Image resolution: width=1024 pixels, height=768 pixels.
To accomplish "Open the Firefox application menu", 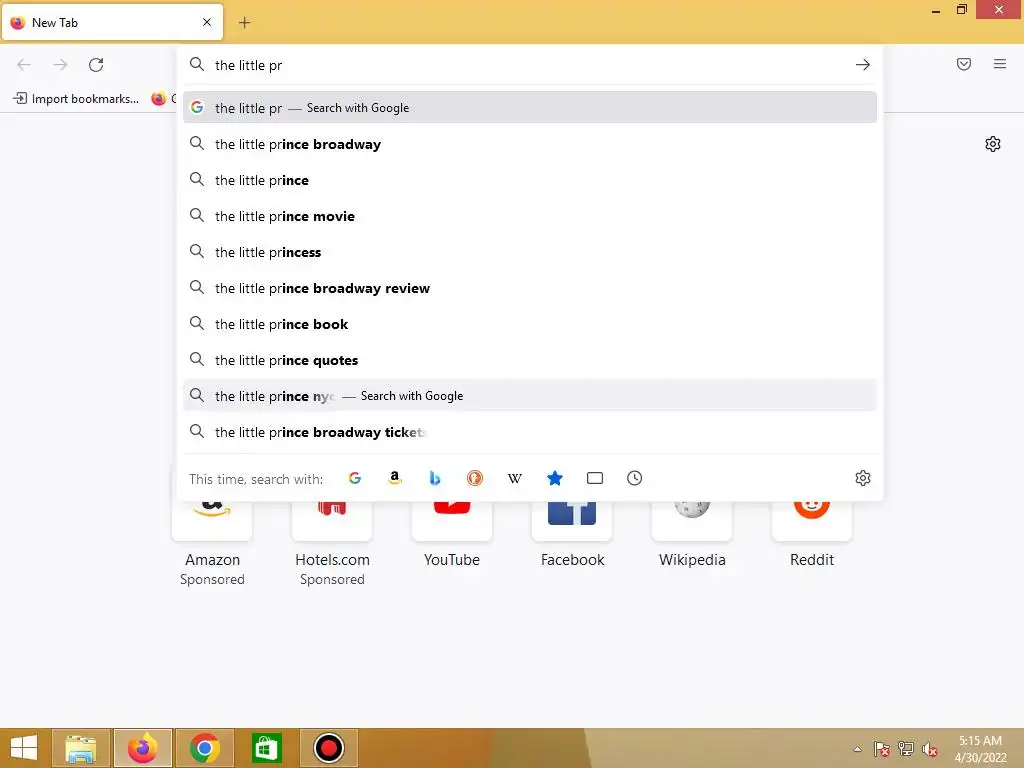I will click(1000, 64).
